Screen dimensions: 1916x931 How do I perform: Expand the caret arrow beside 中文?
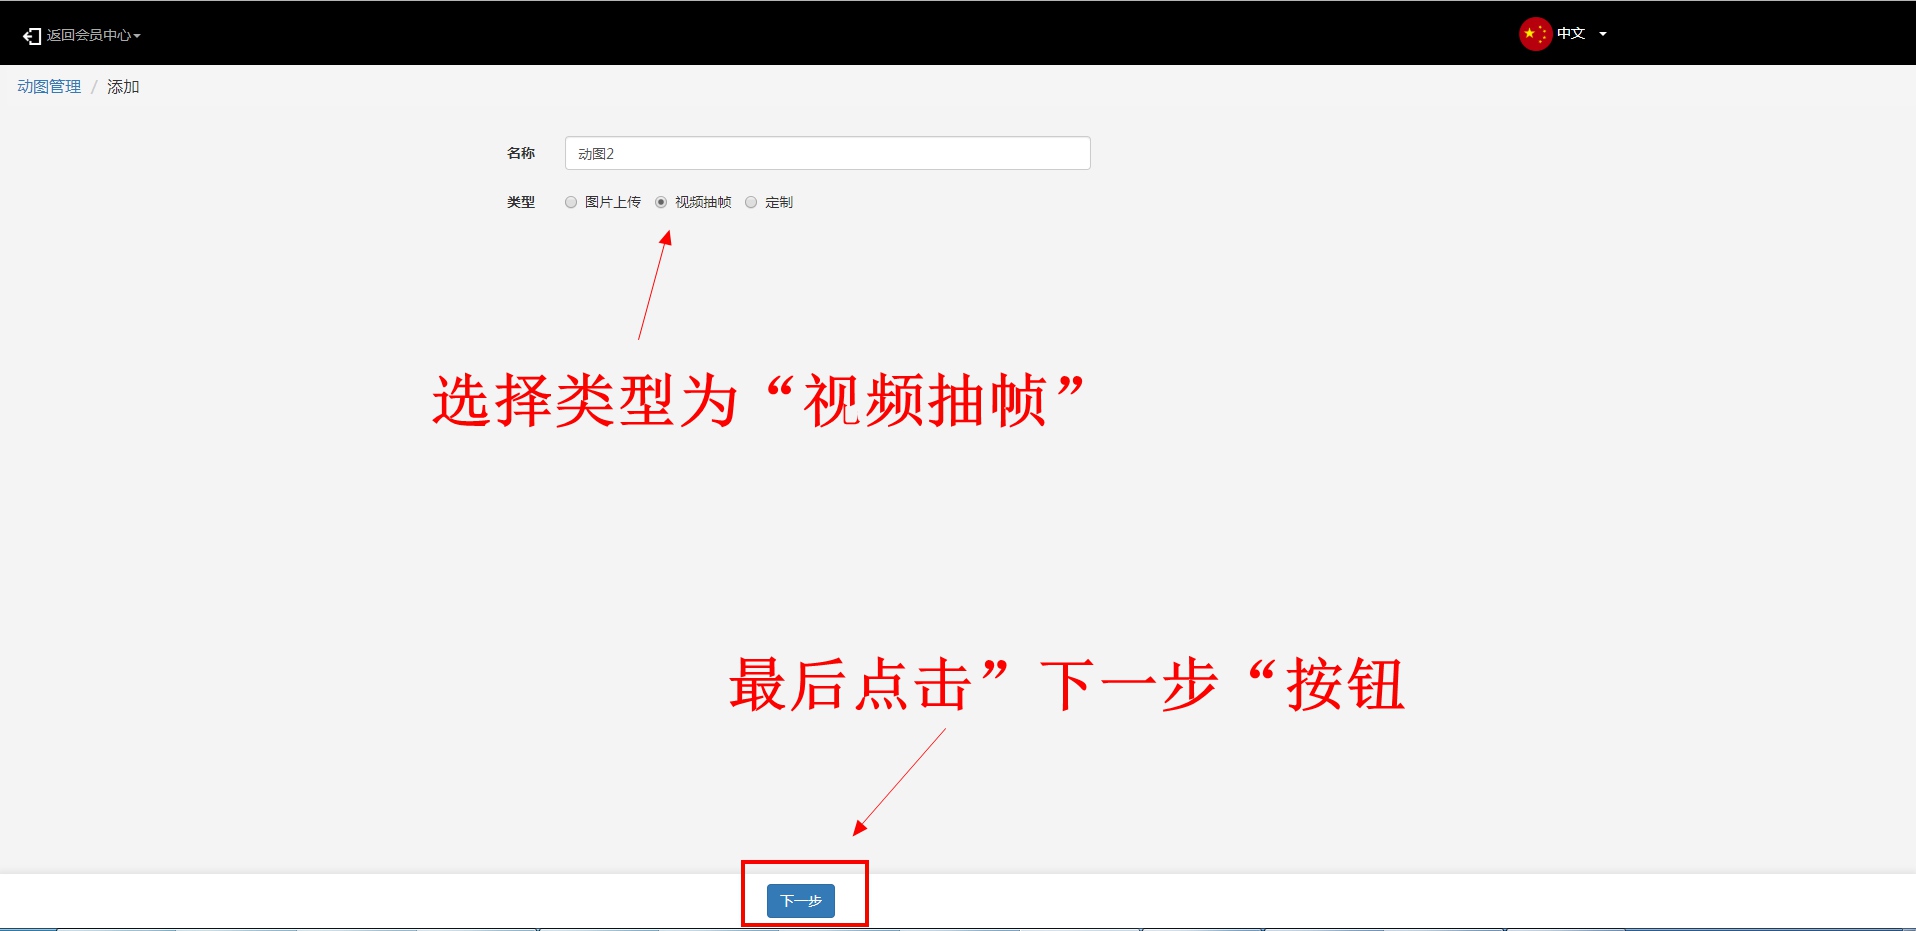click(x=1603, y=34)
